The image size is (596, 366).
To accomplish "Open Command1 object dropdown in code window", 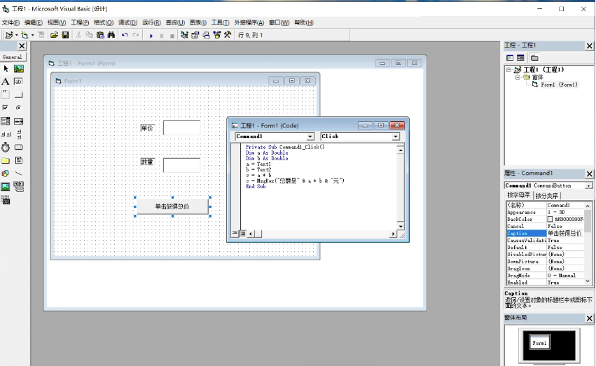I will pyautogui.click(x=311, y=136).
